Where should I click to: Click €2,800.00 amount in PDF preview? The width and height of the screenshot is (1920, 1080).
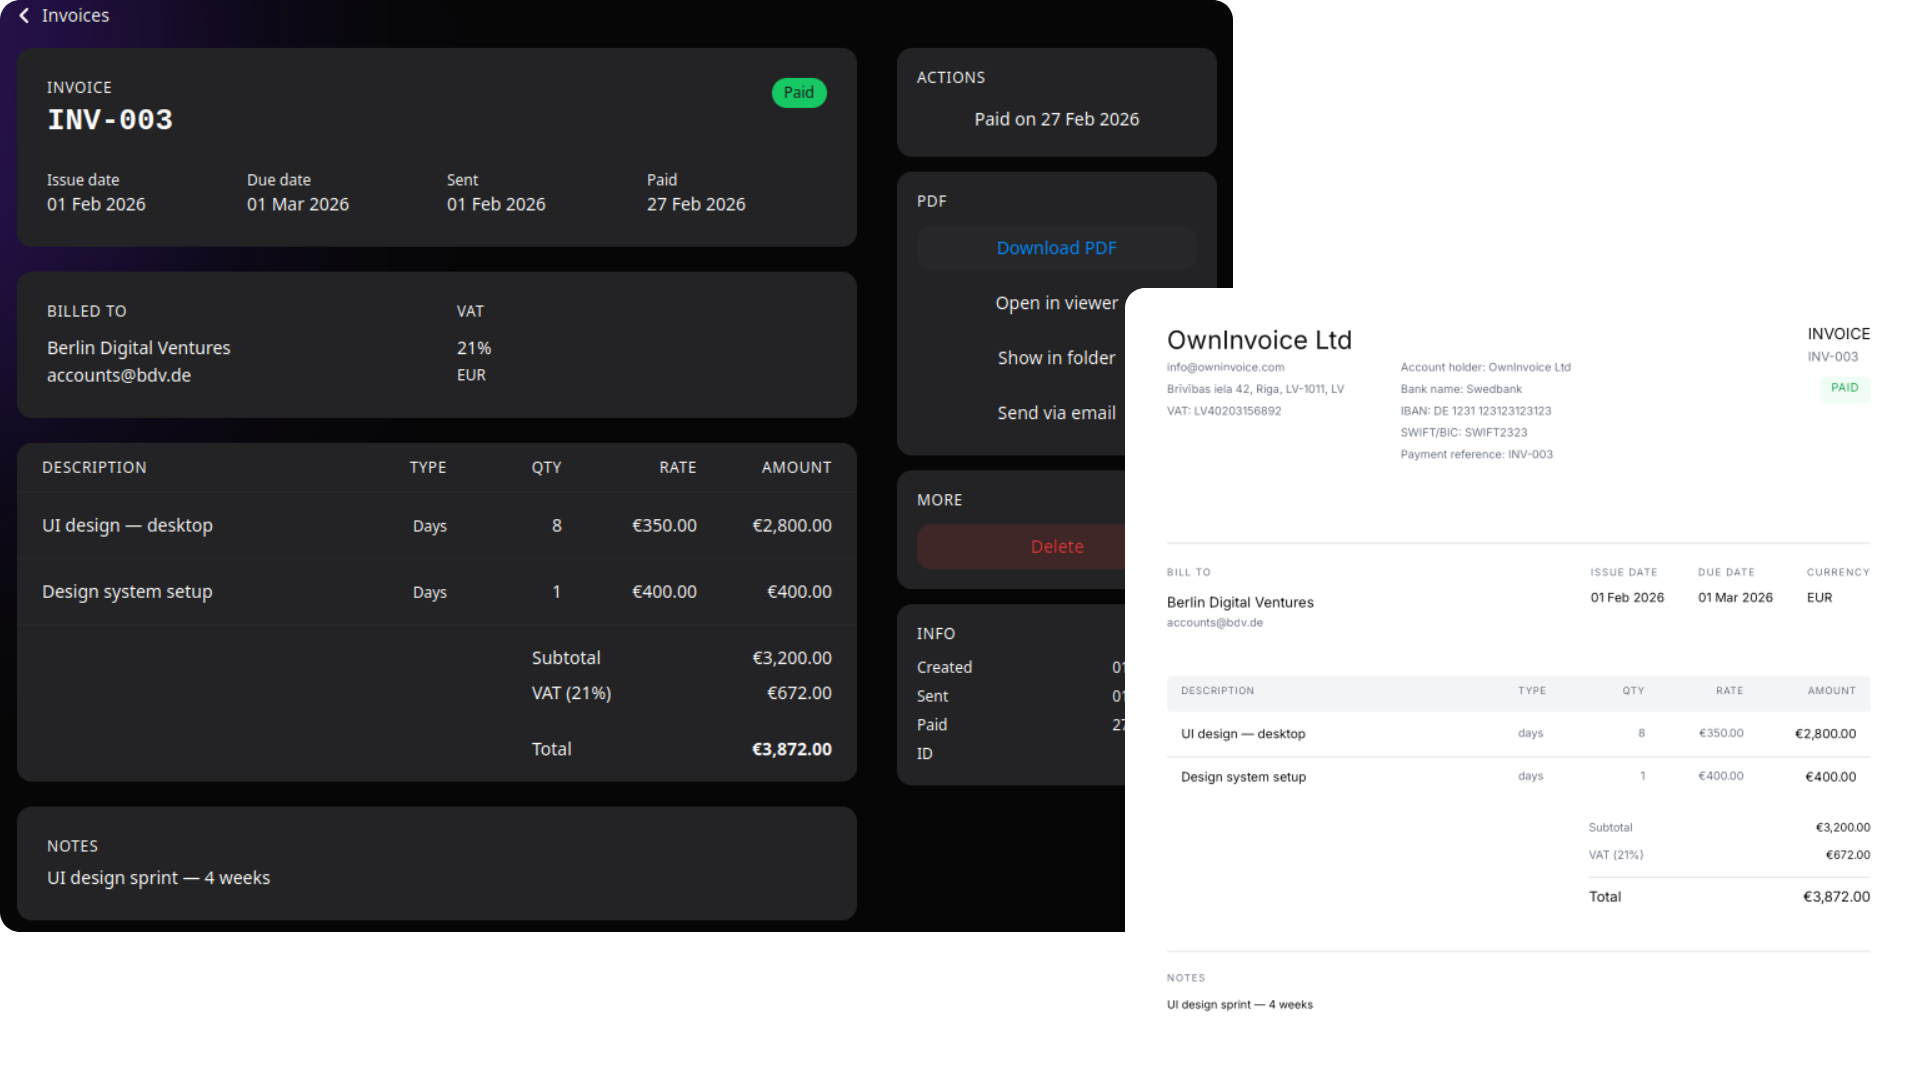point(1825,734)
